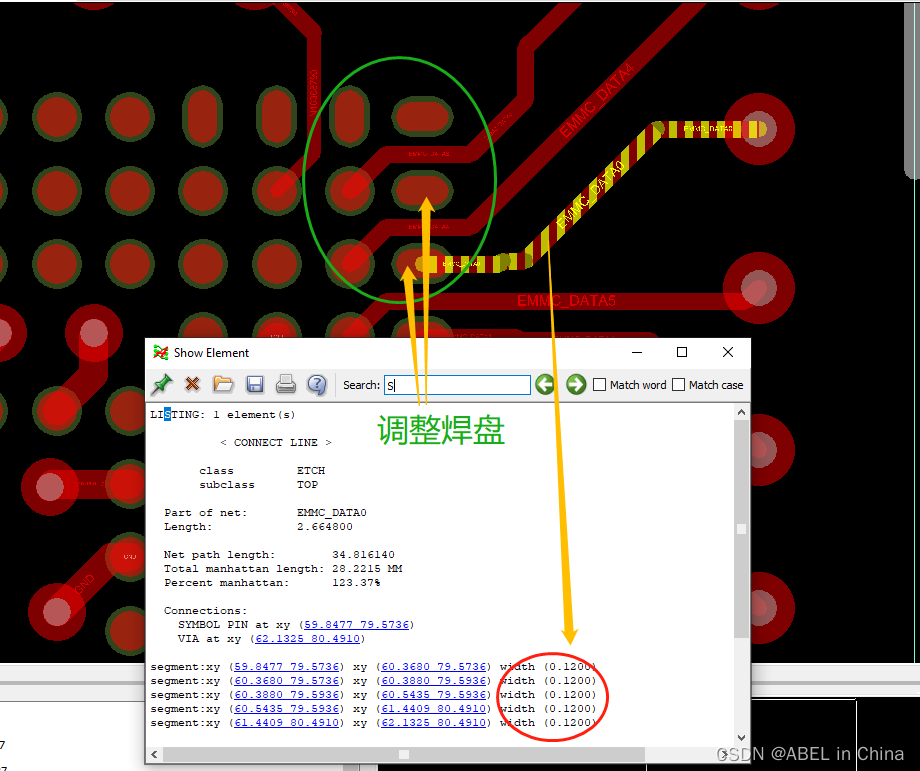Click the horizontal scrollbar left arrow

click(154, 754)
